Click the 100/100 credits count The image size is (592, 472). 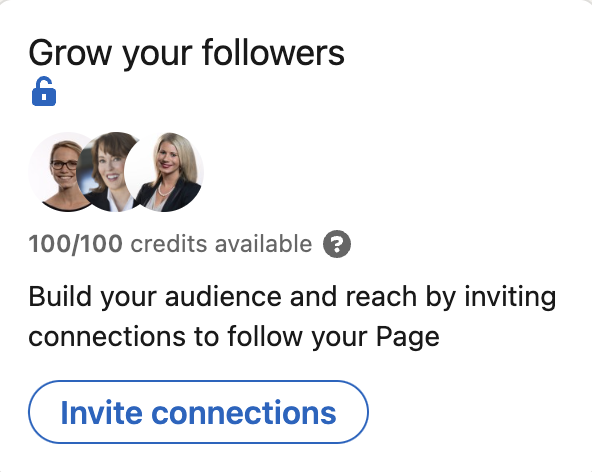[x=76, y=244]
